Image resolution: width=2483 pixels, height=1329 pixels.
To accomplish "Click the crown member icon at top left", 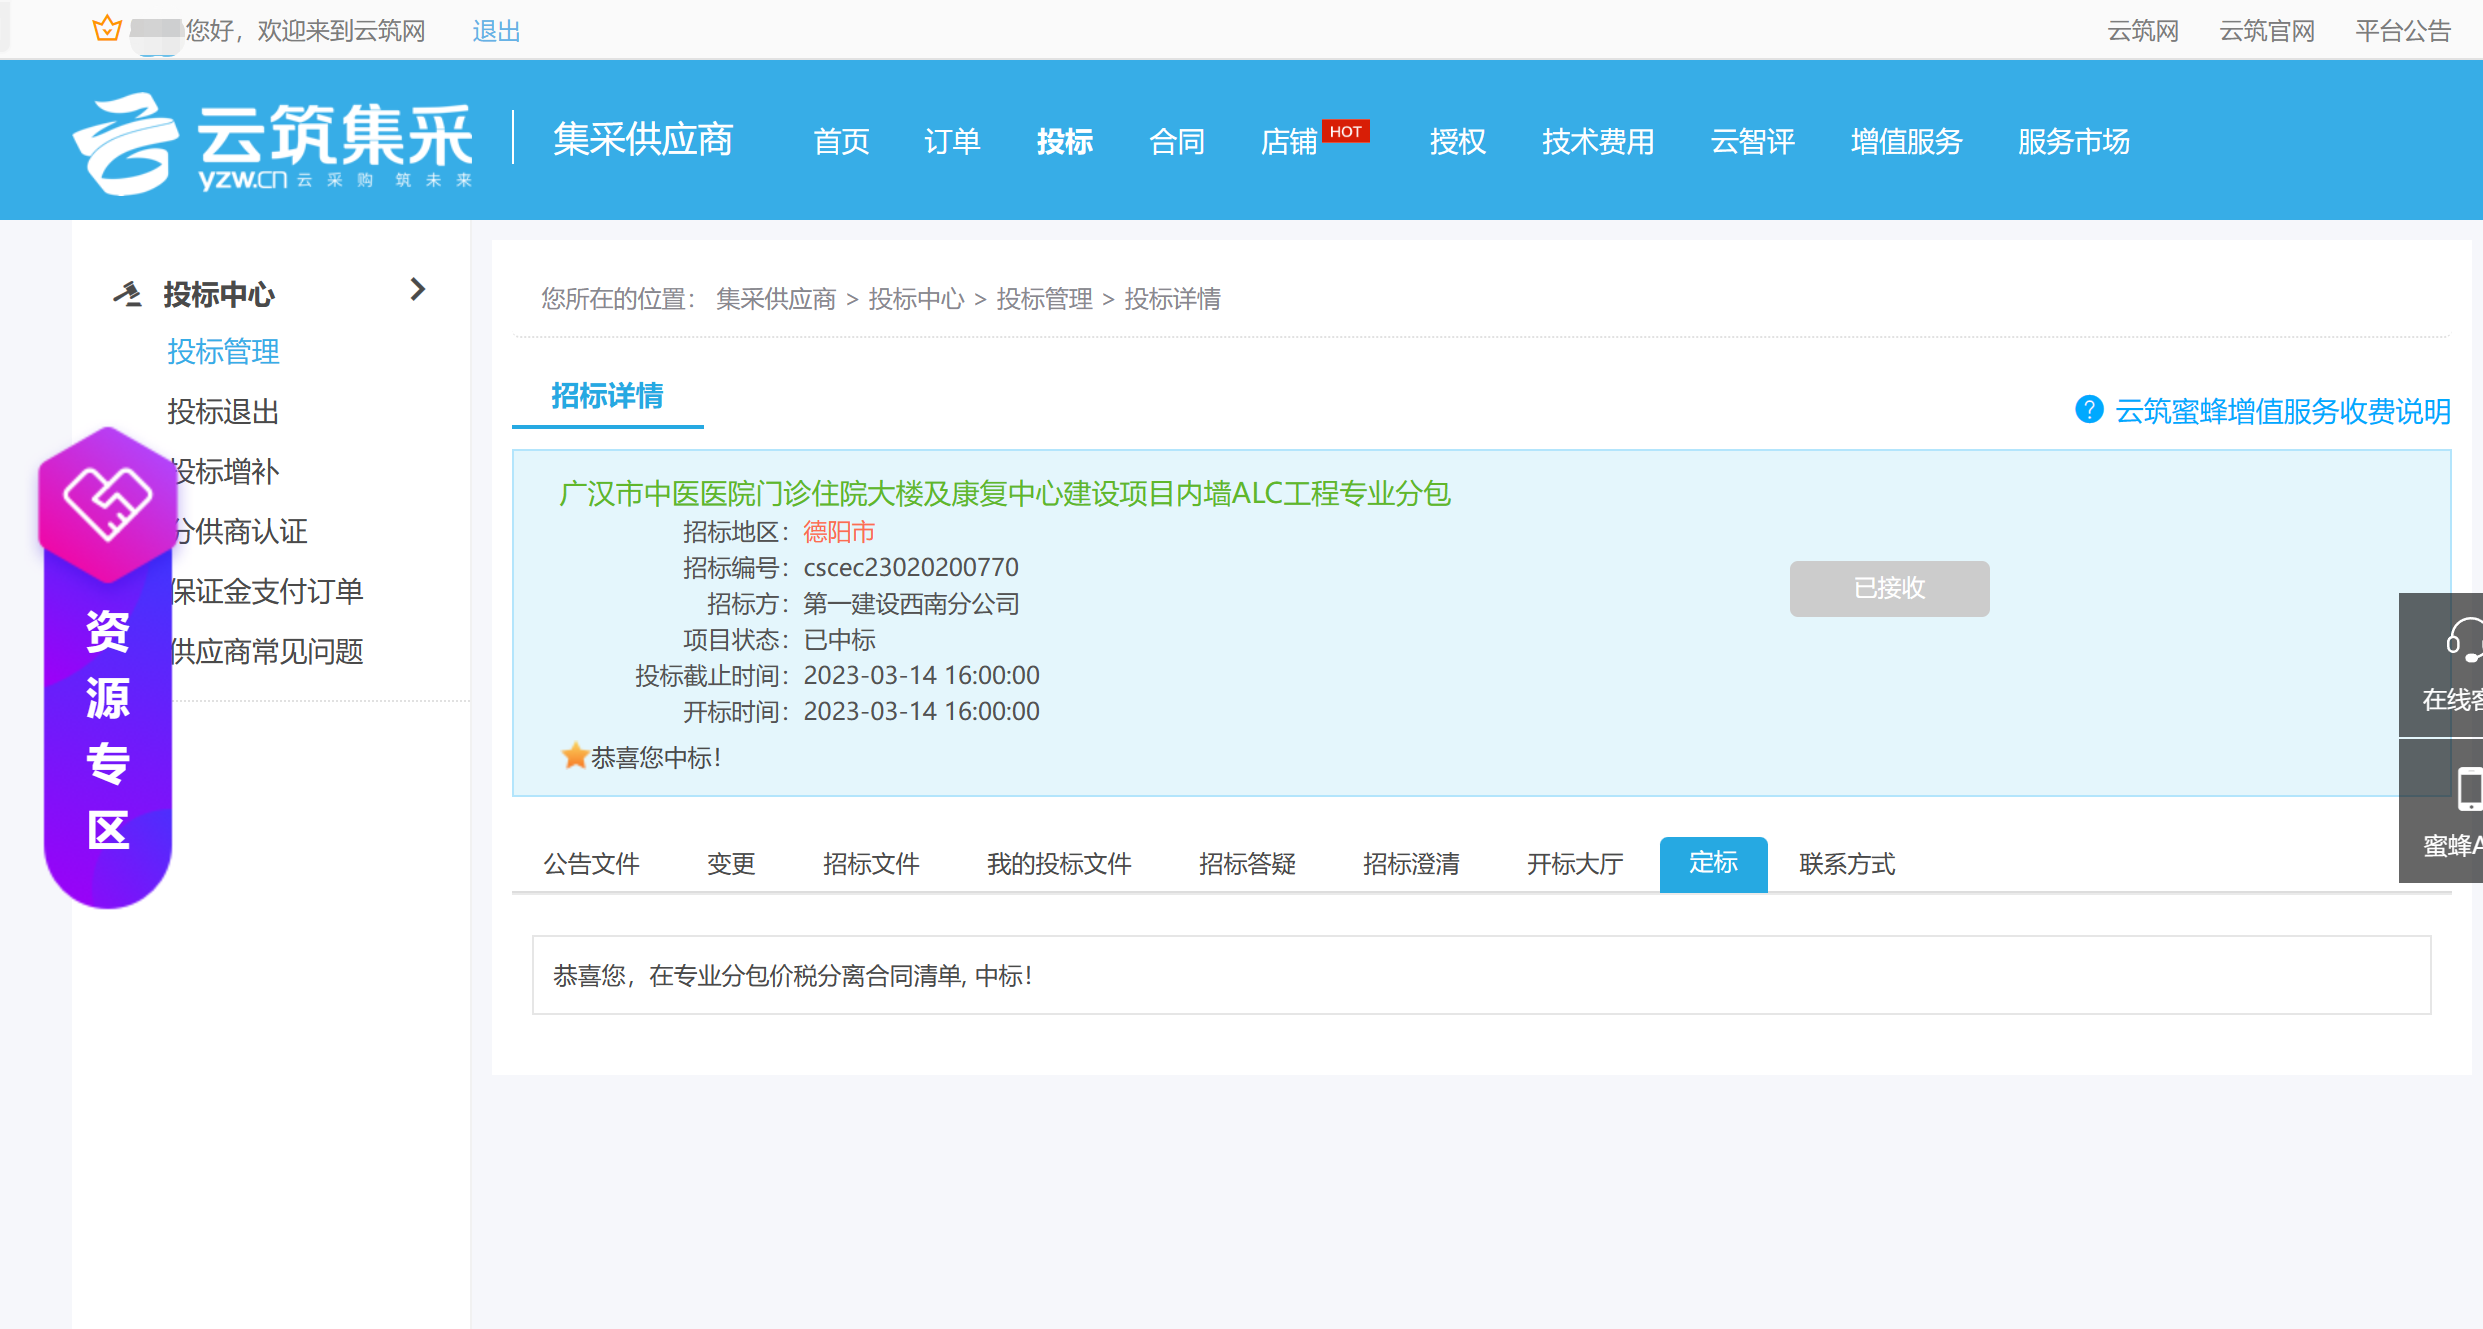I will click(x=107, y=29).
